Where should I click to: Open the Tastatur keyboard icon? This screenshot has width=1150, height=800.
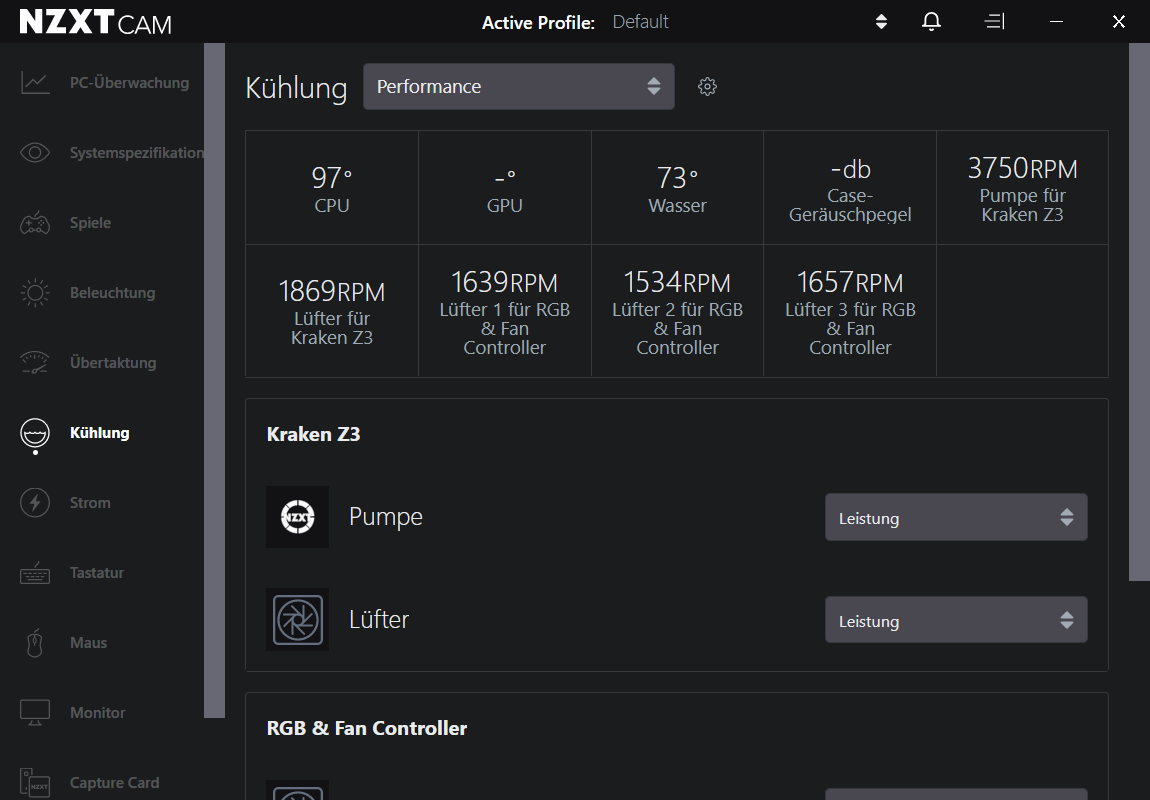(35, 573)
